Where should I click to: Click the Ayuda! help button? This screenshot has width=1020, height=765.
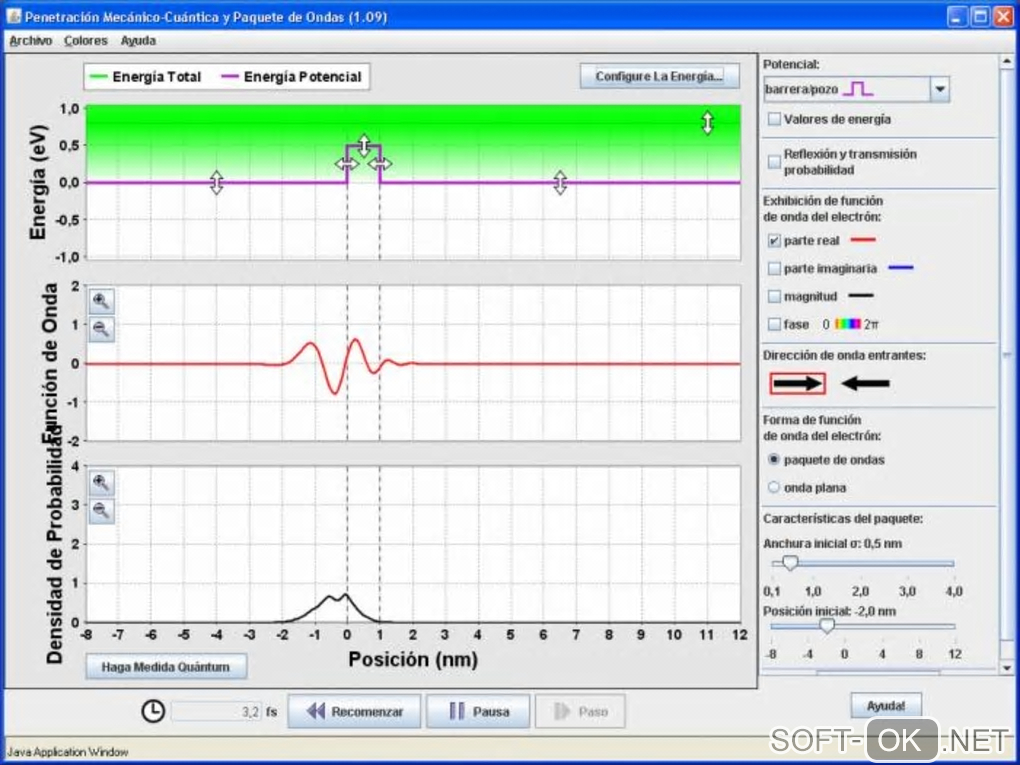tap(886, 706)
